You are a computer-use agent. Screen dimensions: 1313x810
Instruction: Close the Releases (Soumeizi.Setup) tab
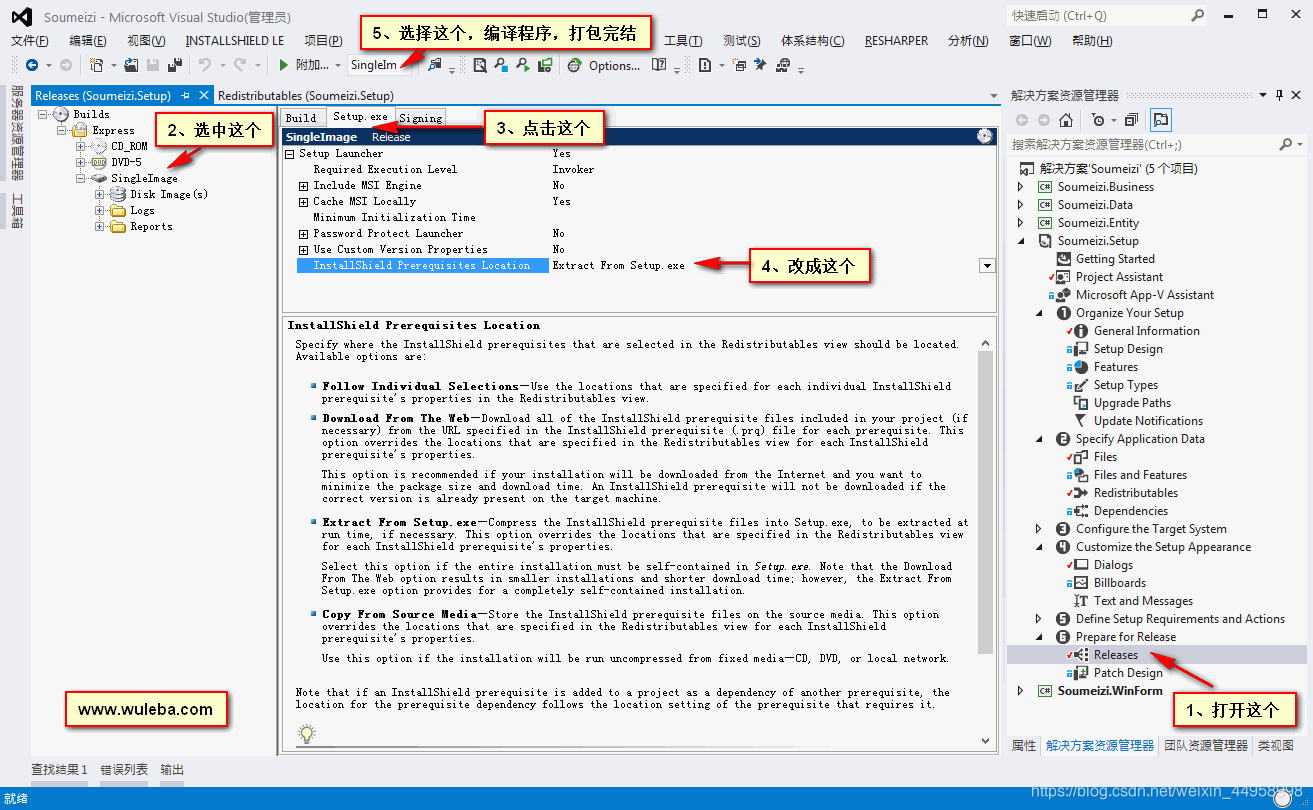click(203, 95)
